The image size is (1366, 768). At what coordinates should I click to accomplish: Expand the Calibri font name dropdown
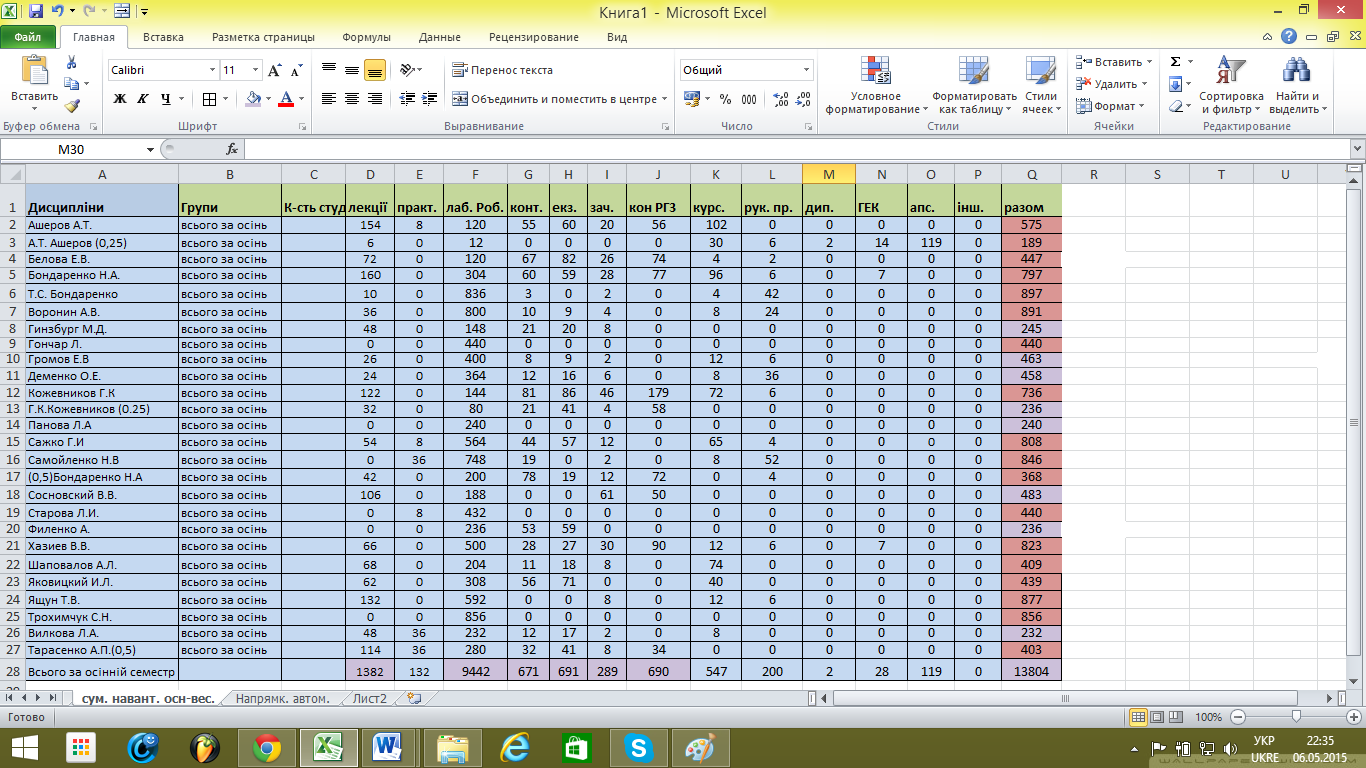tap(212, 71)
